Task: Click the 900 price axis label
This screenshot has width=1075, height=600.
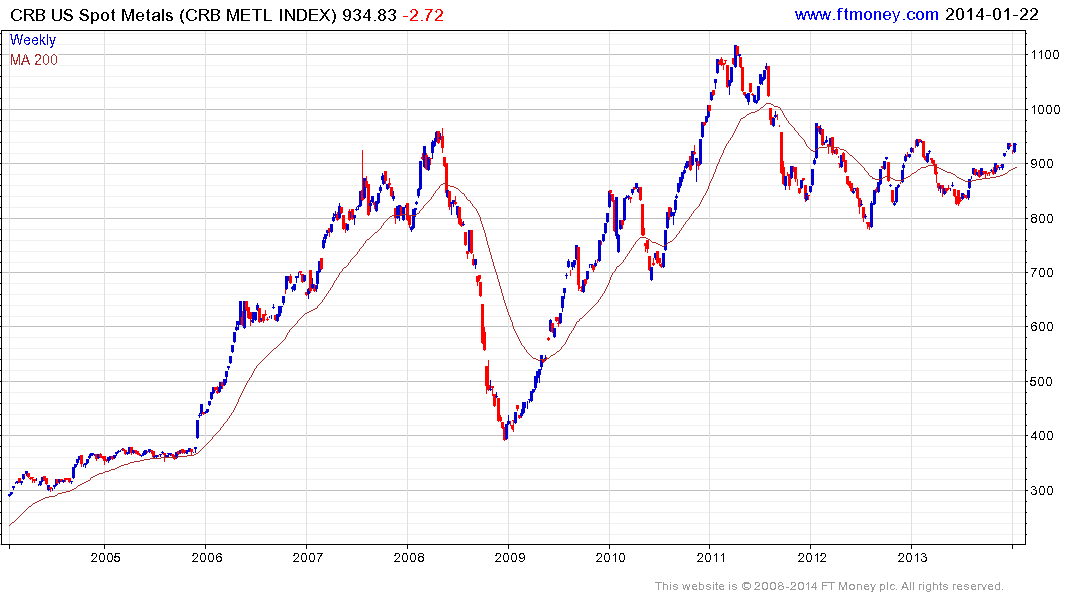Action: (1042, 164)
